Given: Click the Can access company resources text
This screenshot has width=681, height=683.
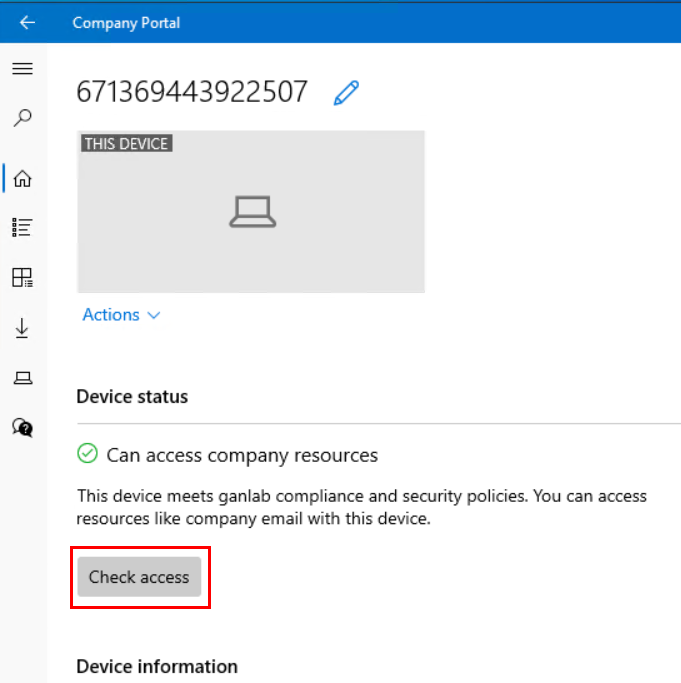Looking at the screenshot, I should [242, 456].
